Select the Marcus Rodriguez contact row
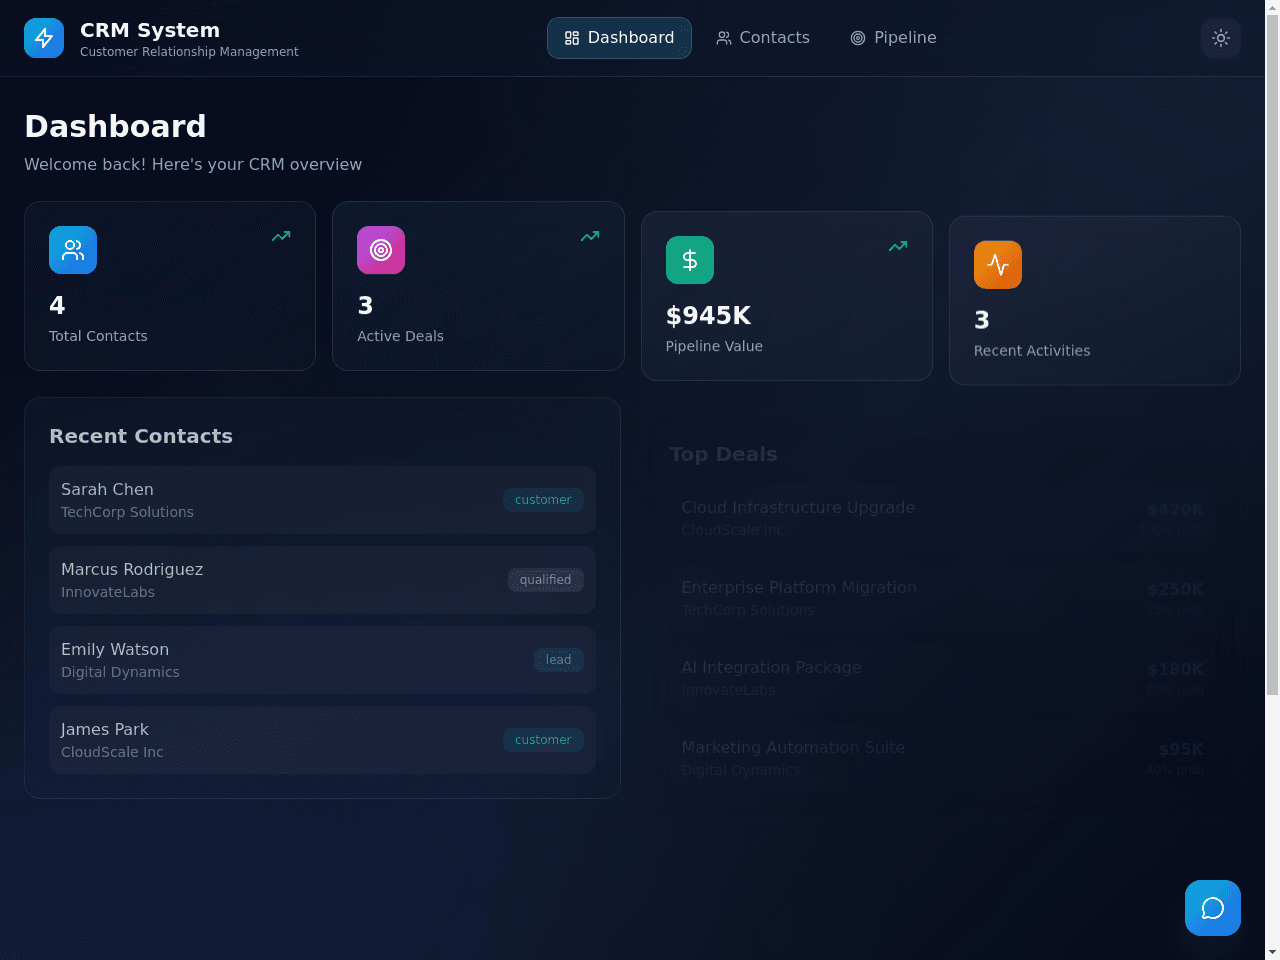The height and width of the screenshot is (960, 1280). pyautogui.click(x=322, y=580)
